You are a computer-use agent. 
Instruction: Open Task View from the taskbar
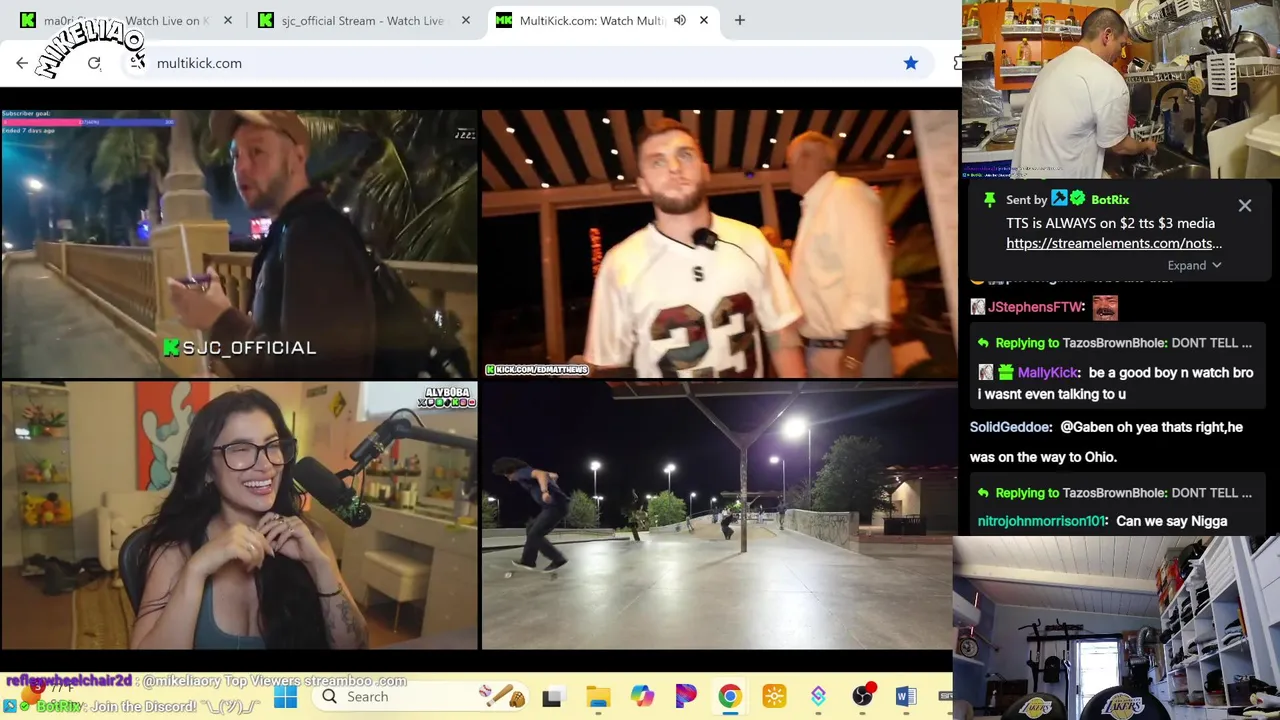[x=552, y=697]
